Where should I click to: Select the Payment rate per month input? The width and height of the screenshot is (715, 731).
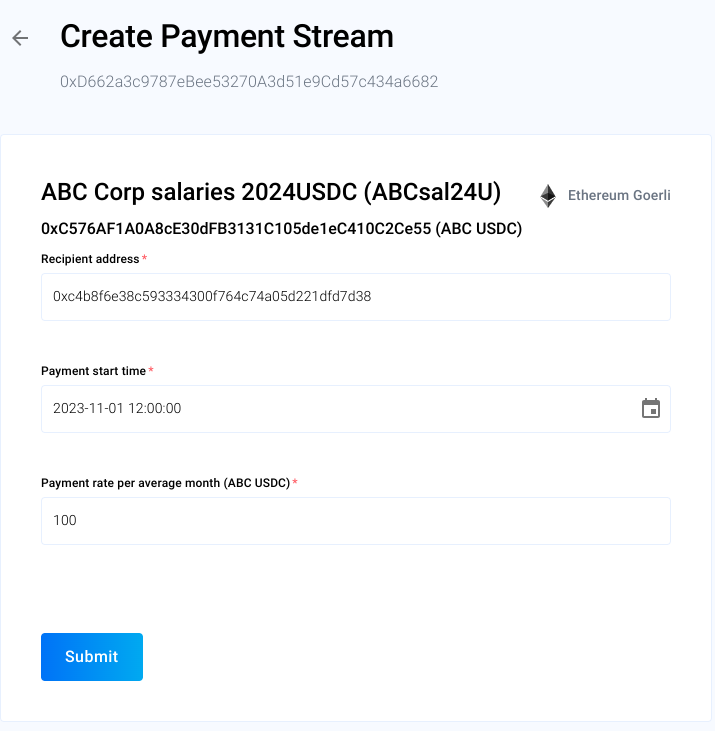click(355, 520)
